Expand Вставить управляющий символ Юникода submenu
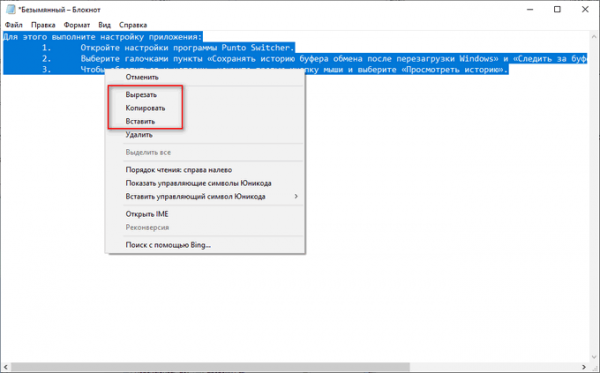Screen dimensions: 600x373 tap(205, 197)
